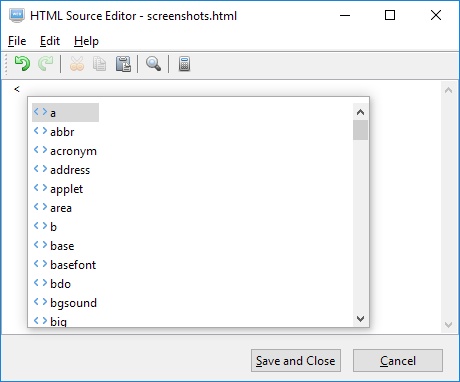This screenshot has width=460, height=382.
Task: Choose 'acronym' from autocomplete list
Action: 65,151
